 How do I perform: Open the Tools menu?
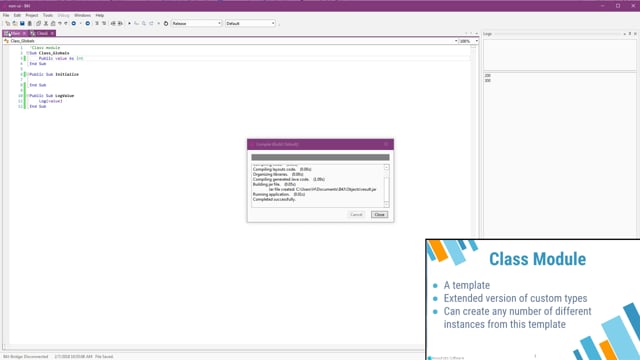click(x=48, y=15)
